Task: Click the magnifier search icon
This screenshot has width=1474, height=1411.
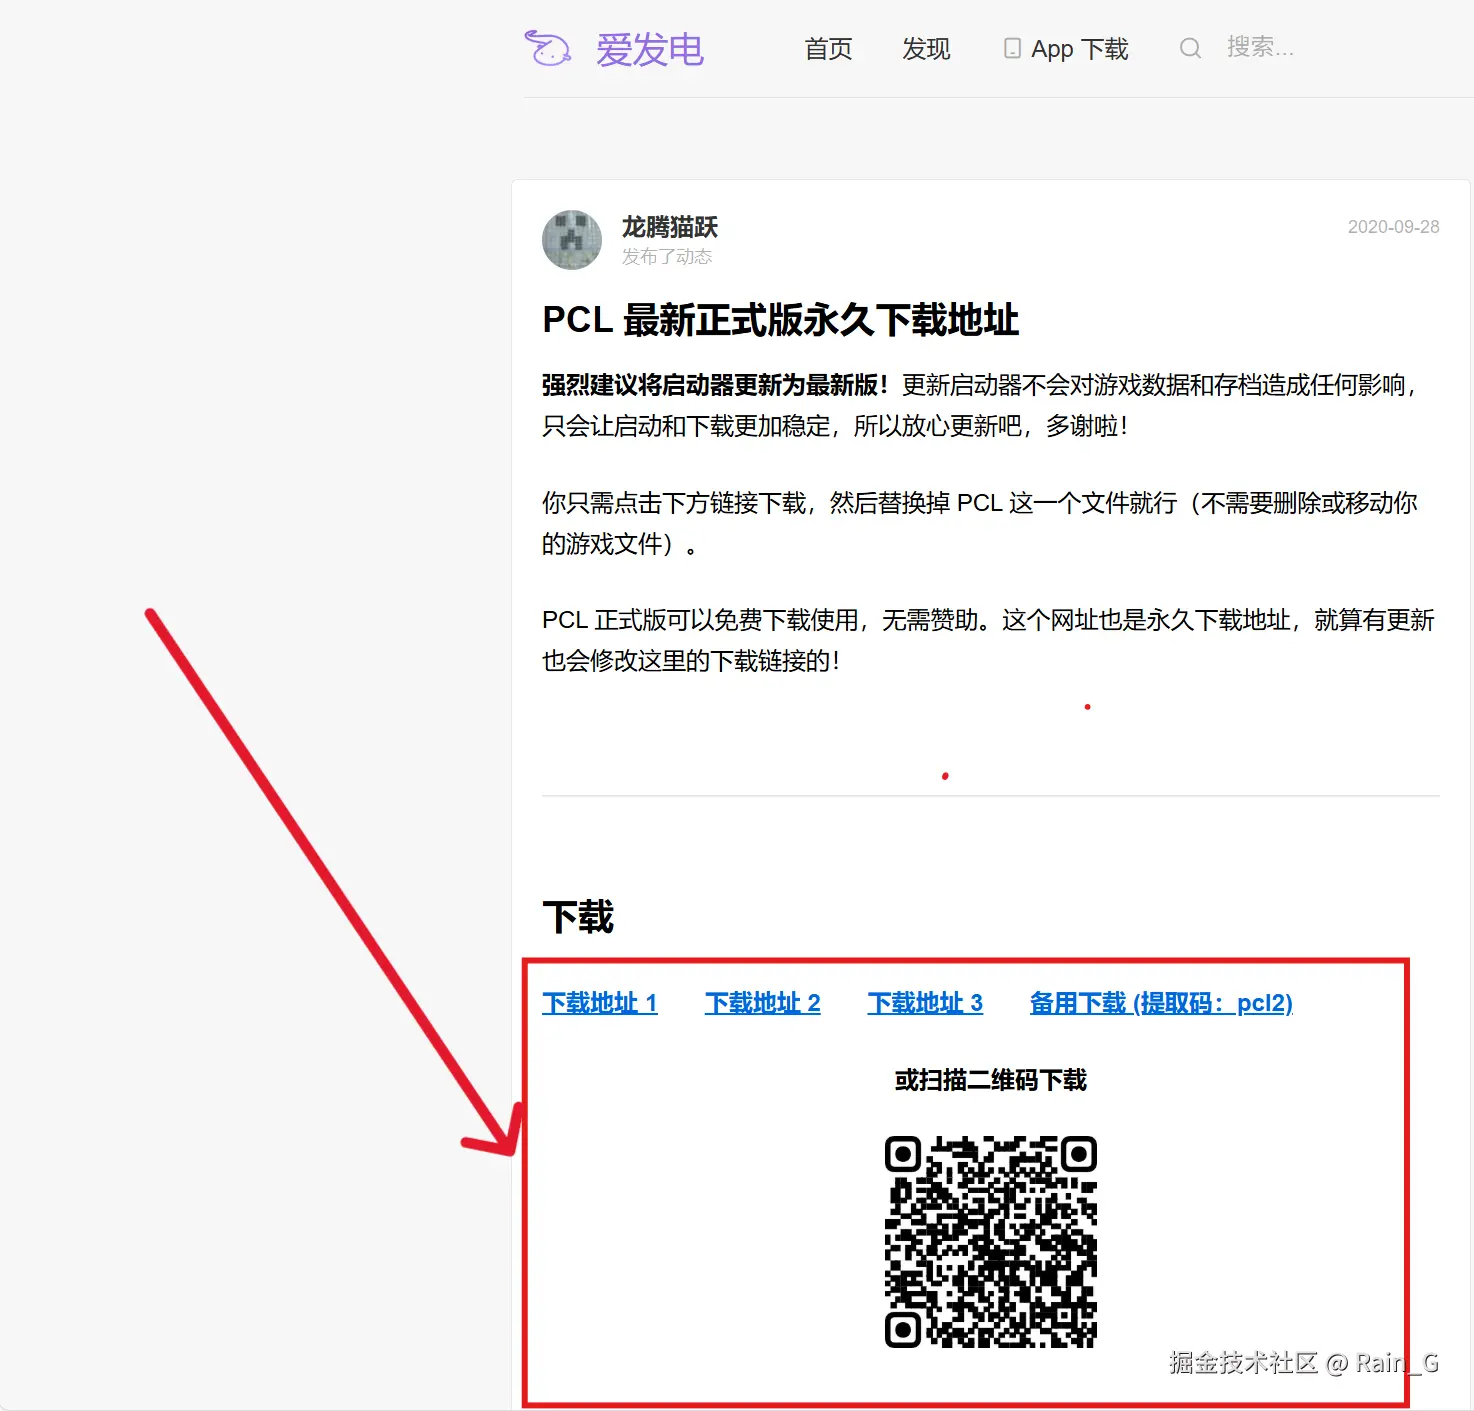Action: click(1190, 48)
